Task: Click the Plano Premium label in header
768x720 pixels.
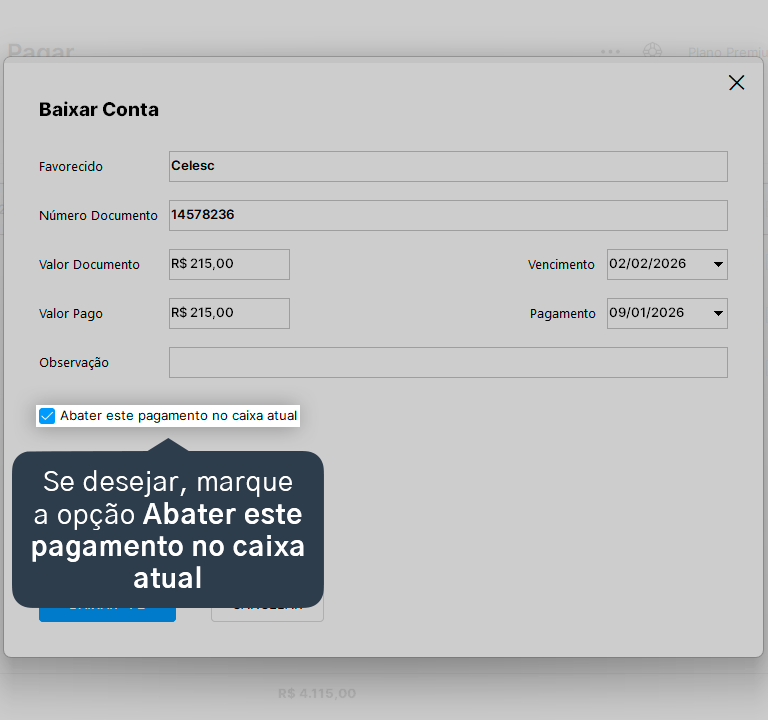Action: point(727,52)
